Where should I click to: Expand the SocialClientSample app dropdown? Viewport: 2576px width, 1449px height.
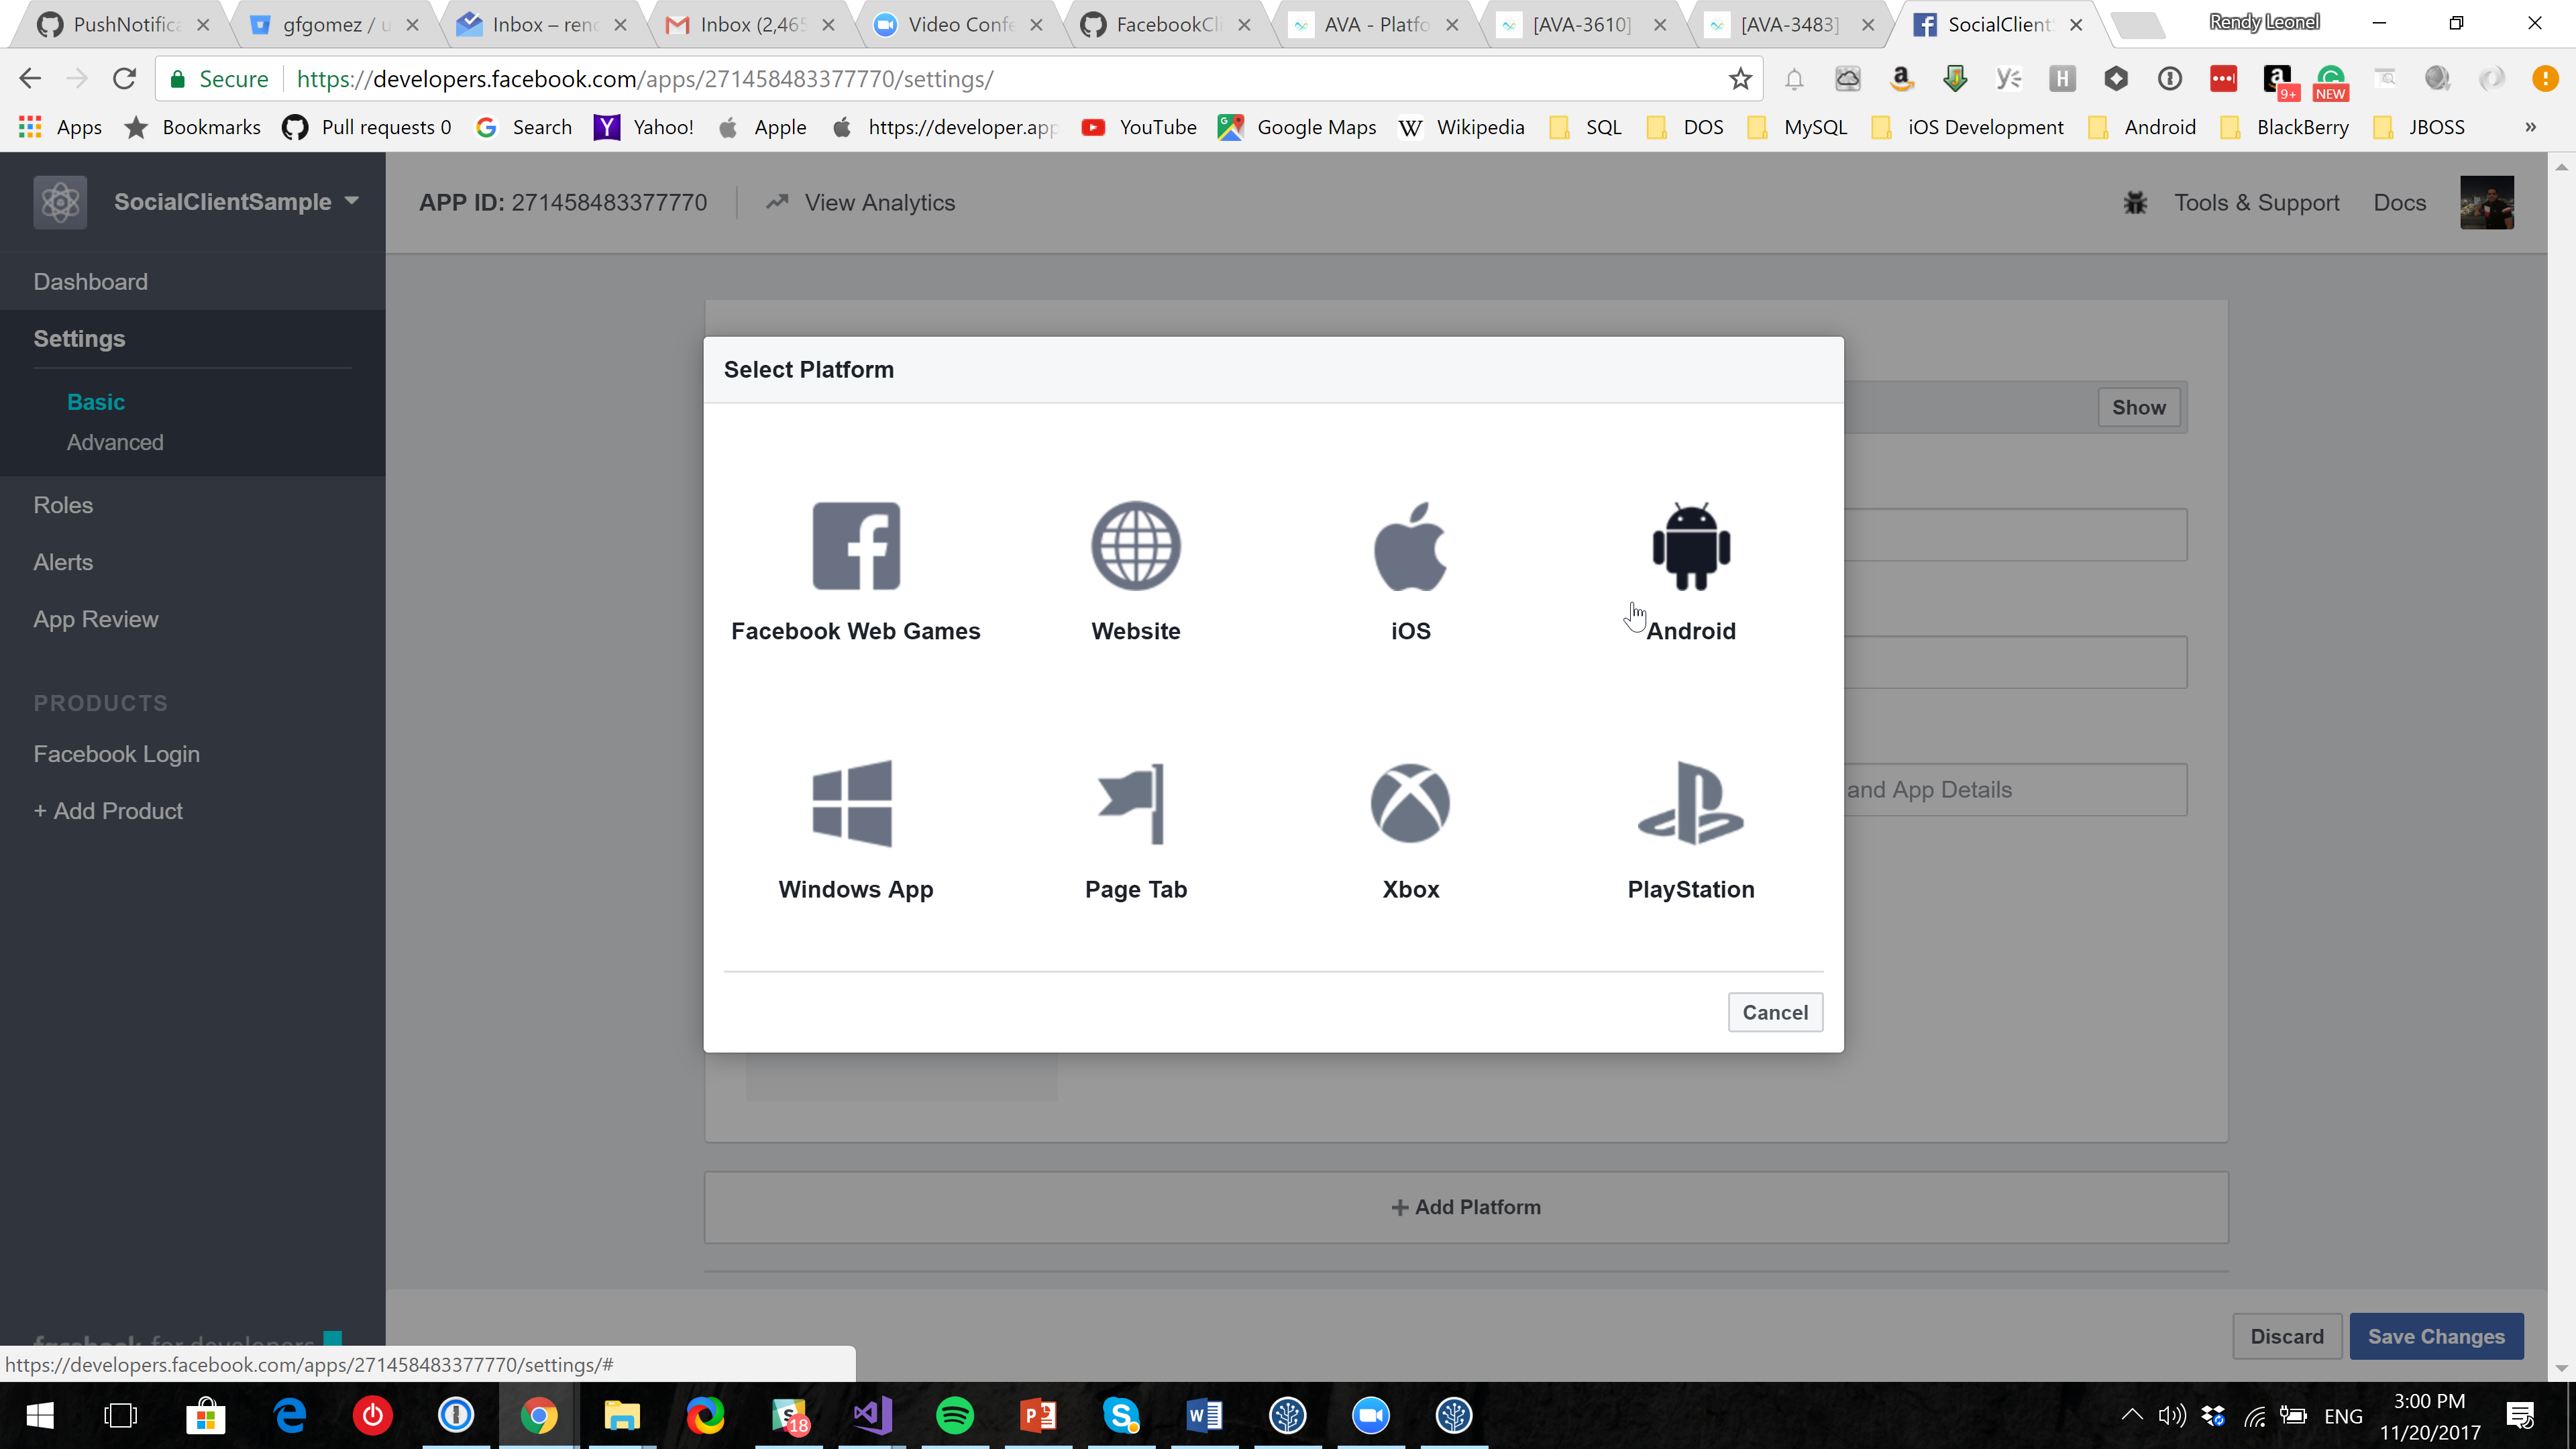pos(352,201)
